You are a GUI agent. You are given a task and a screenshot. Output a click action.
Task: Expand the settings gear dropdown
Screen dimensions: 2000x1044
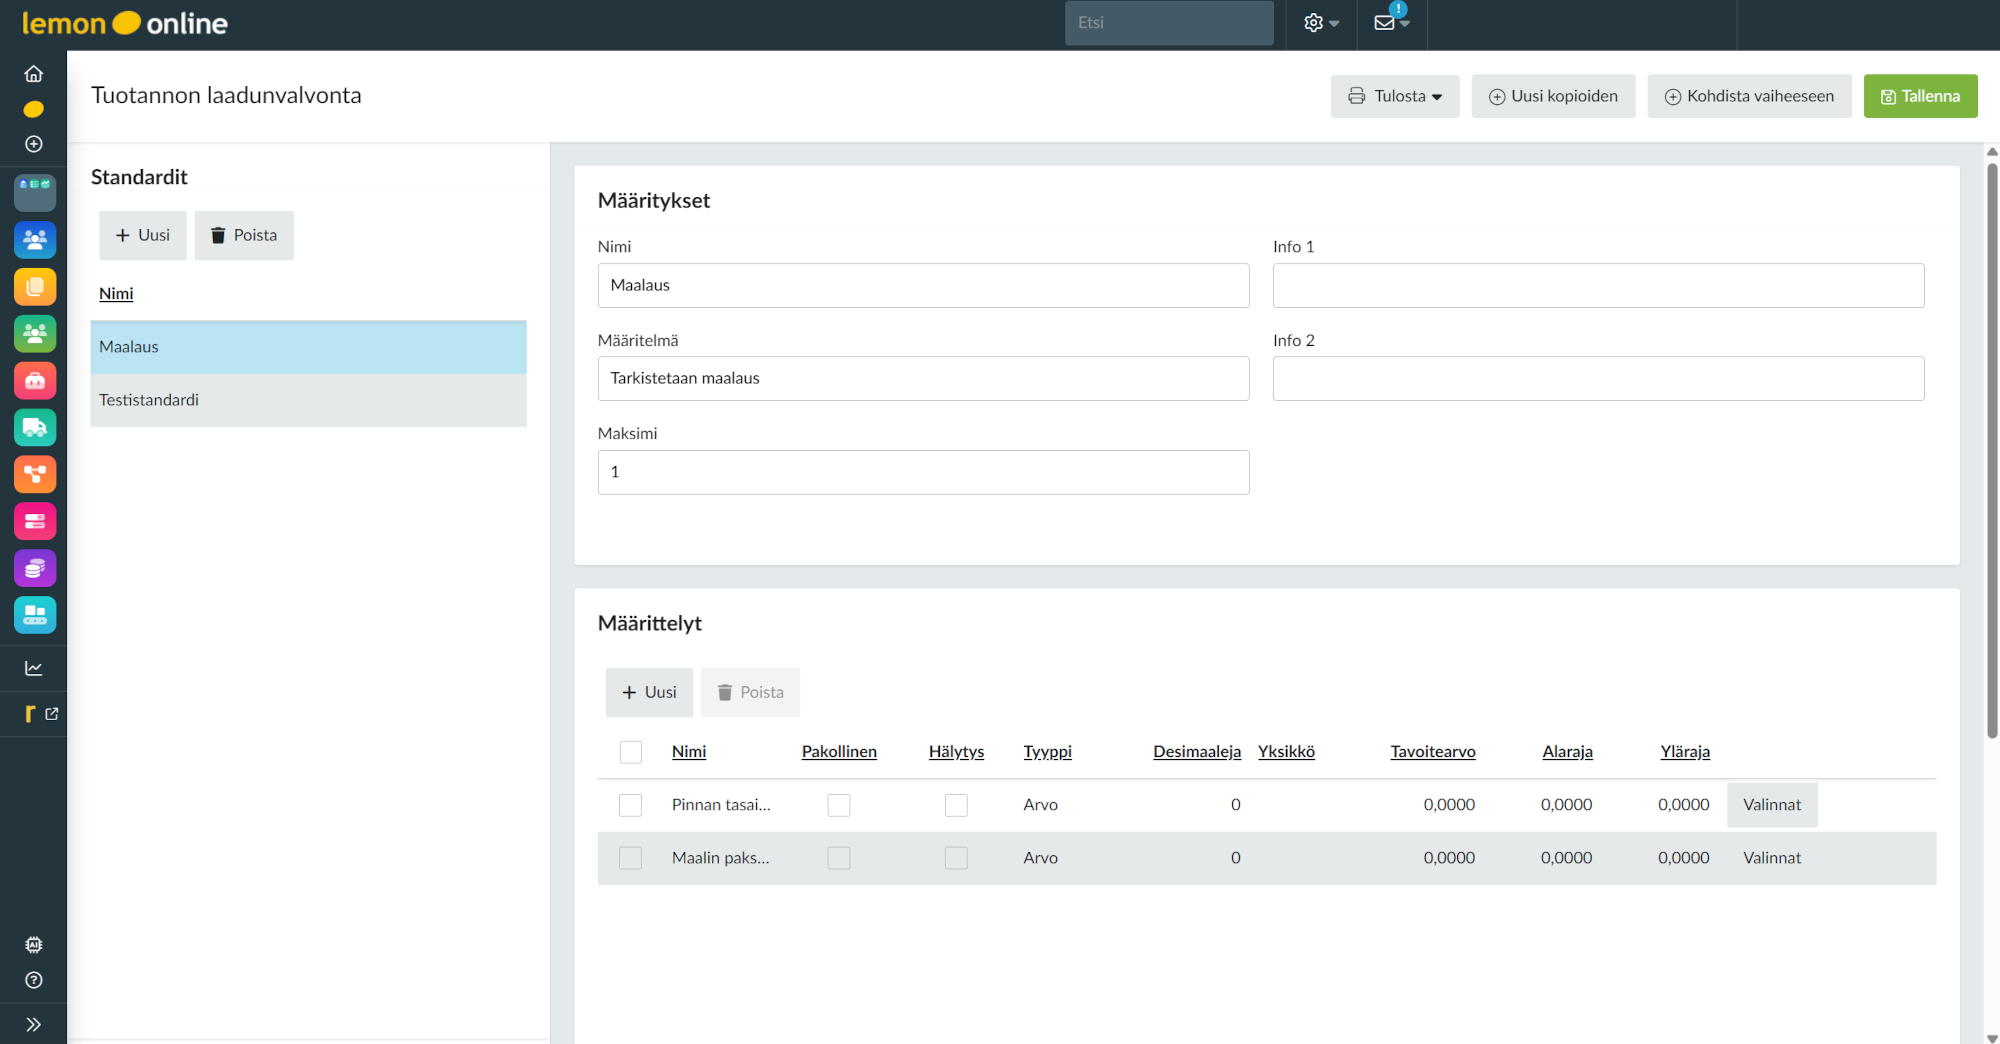coord(1320,23)
